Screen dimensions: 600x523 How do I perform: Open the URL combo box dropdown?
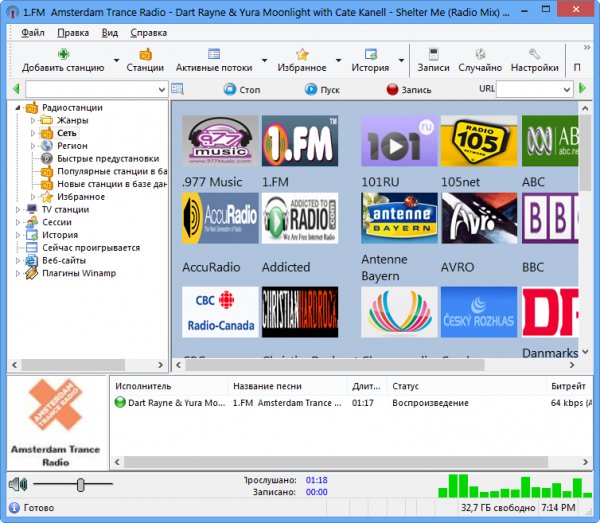pyautogui.click(x=567, y=90)
